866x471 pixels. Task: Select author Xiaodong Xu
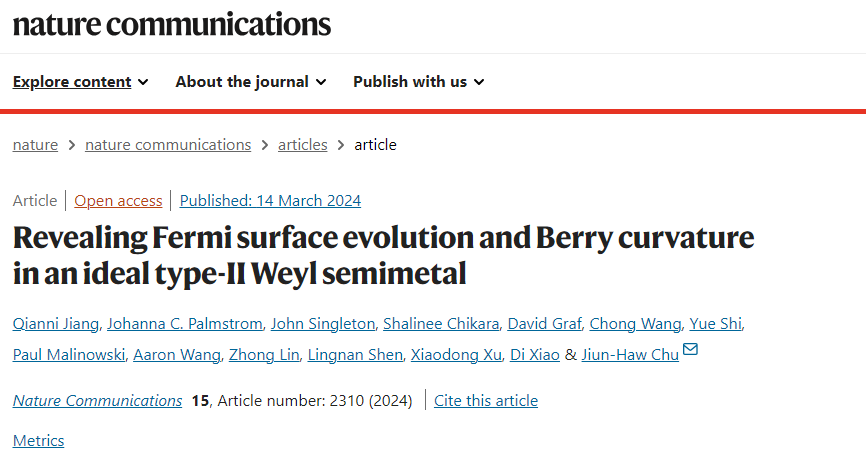tap(456, 354)
